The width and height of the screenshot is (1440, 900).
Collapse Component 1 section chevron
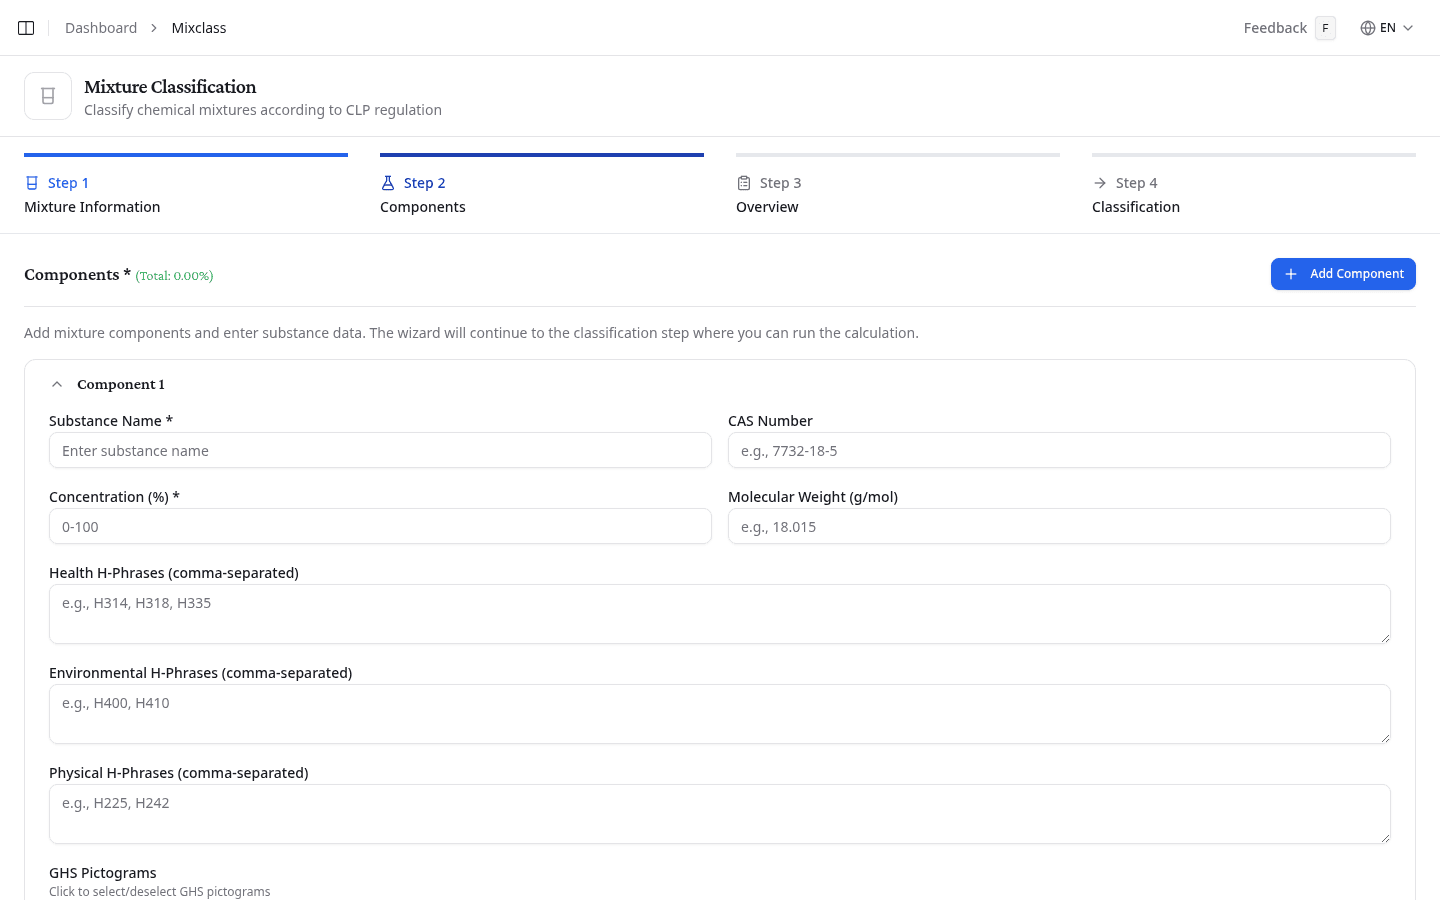tap(57, 384)
